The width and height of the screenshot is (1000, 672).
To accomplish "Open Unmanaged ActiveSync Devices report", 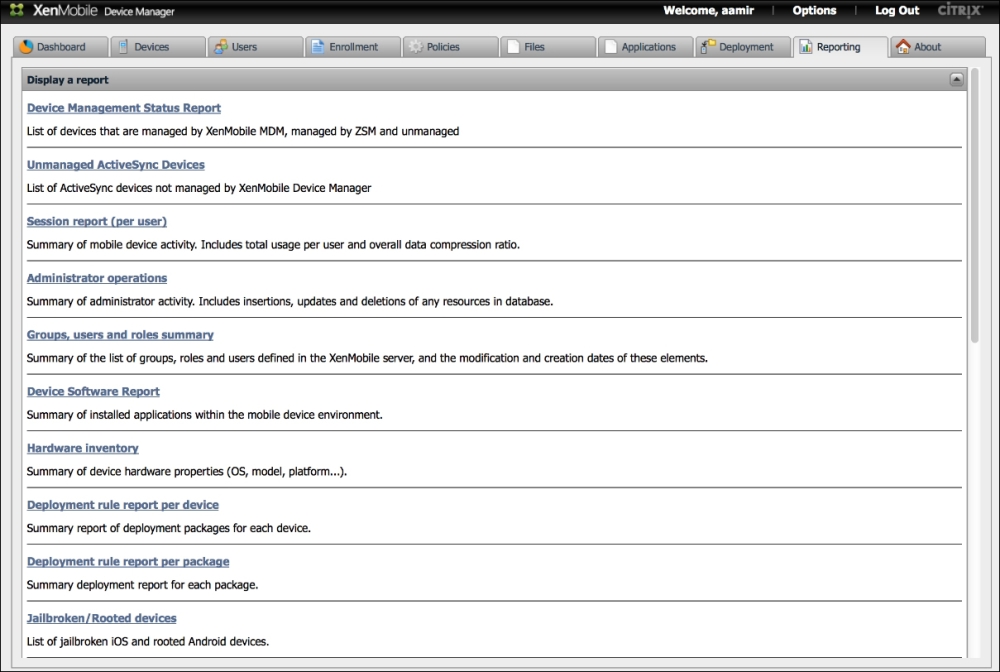I will [x=116, y=165].
